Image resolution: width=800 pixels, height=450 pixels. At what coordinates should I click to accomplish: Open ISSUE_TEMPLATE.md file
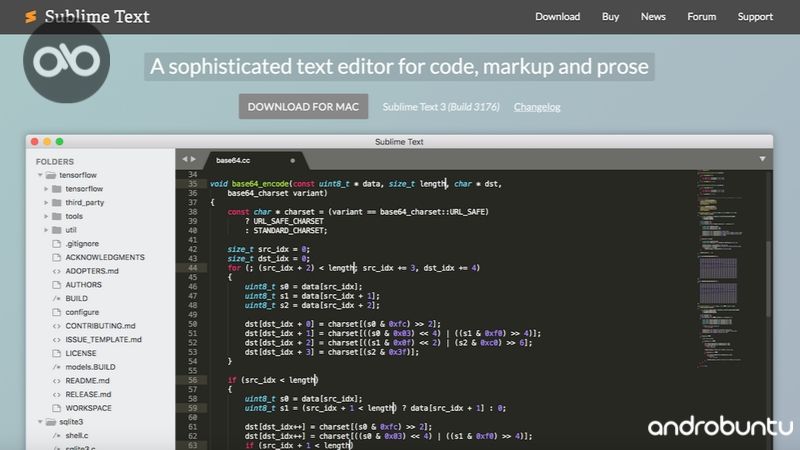[104, 340]
